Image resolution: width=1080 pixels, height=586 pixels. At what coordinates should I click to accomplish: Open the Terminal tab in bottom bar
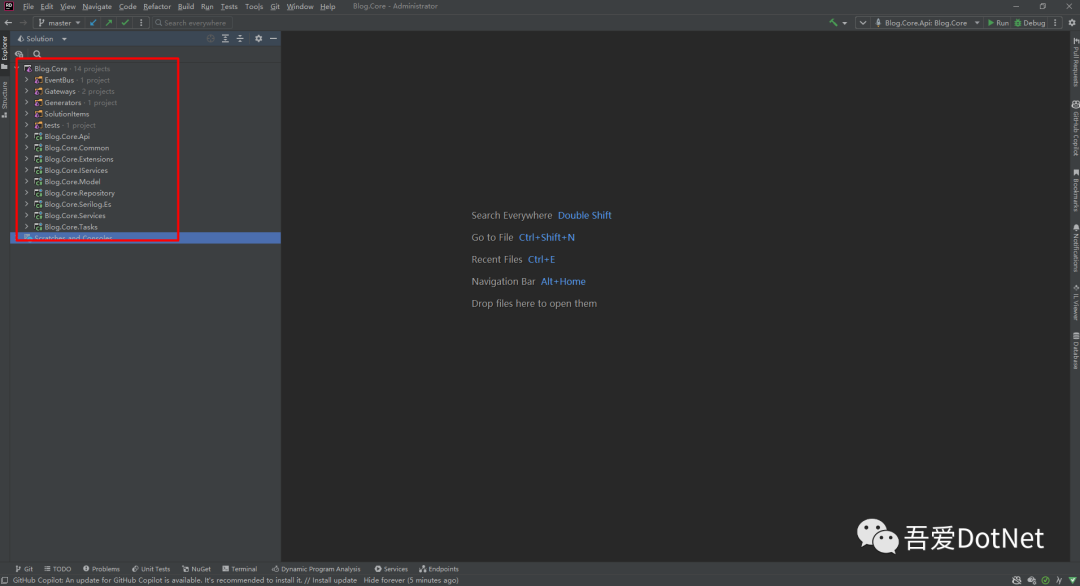click(240, 569)
